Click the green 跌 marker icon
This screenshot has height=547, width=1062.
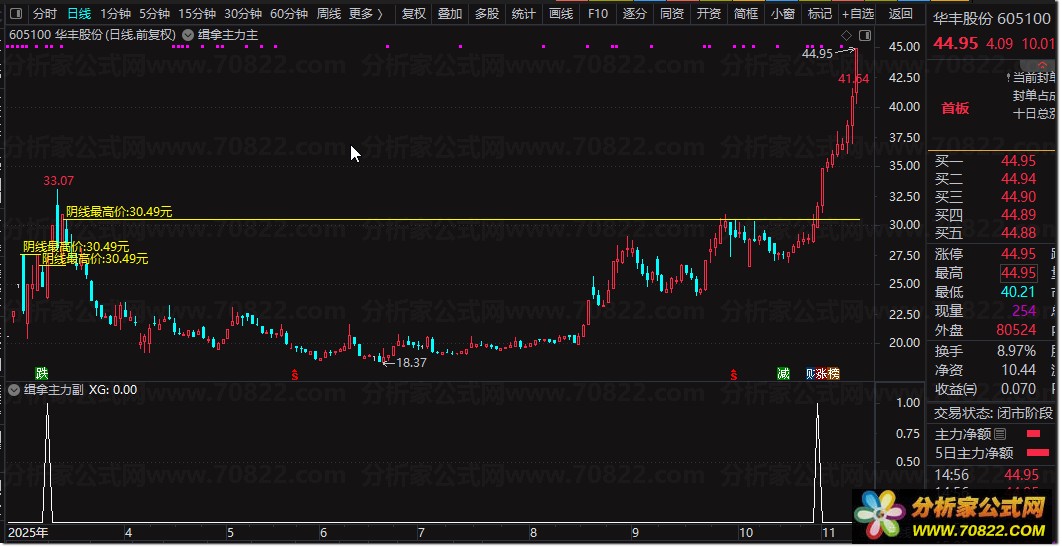pyautogui.click(x=42, y=373)
